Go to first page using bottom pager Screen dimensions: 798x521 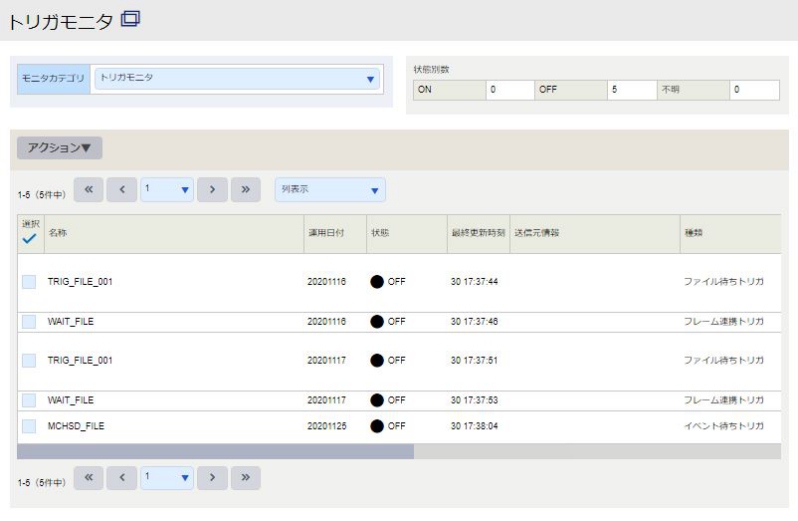tap(89, 478)
